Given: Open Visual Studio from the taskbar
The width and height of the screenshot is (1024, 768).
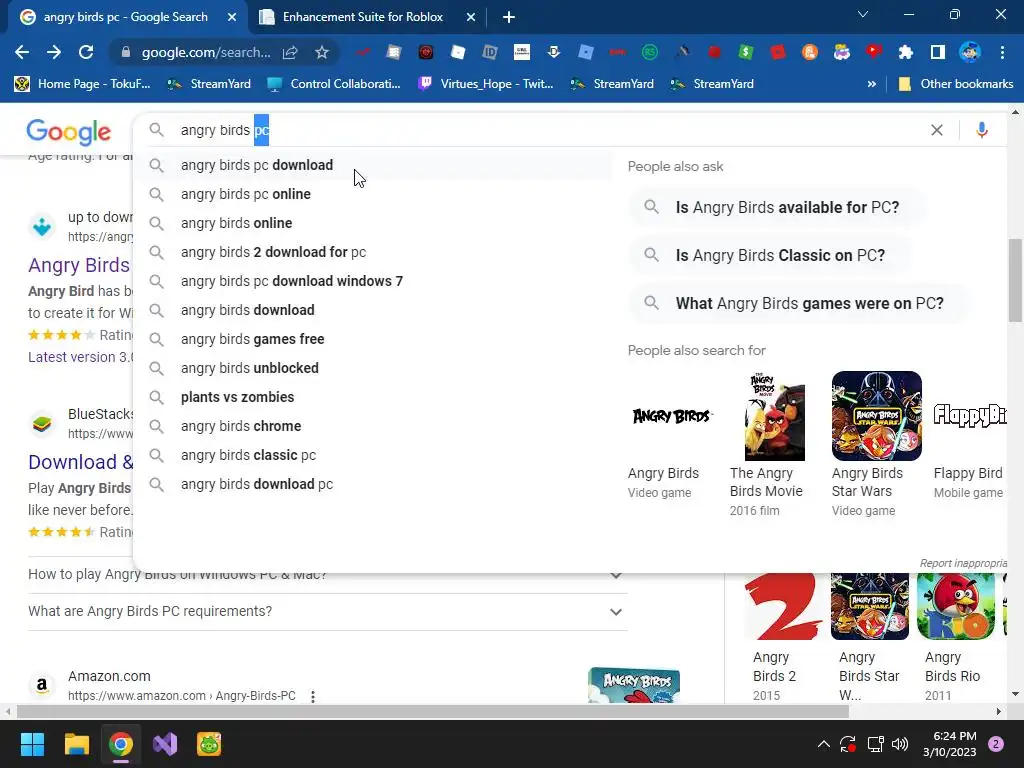Looking at the screenshot, I should point(165,744).
